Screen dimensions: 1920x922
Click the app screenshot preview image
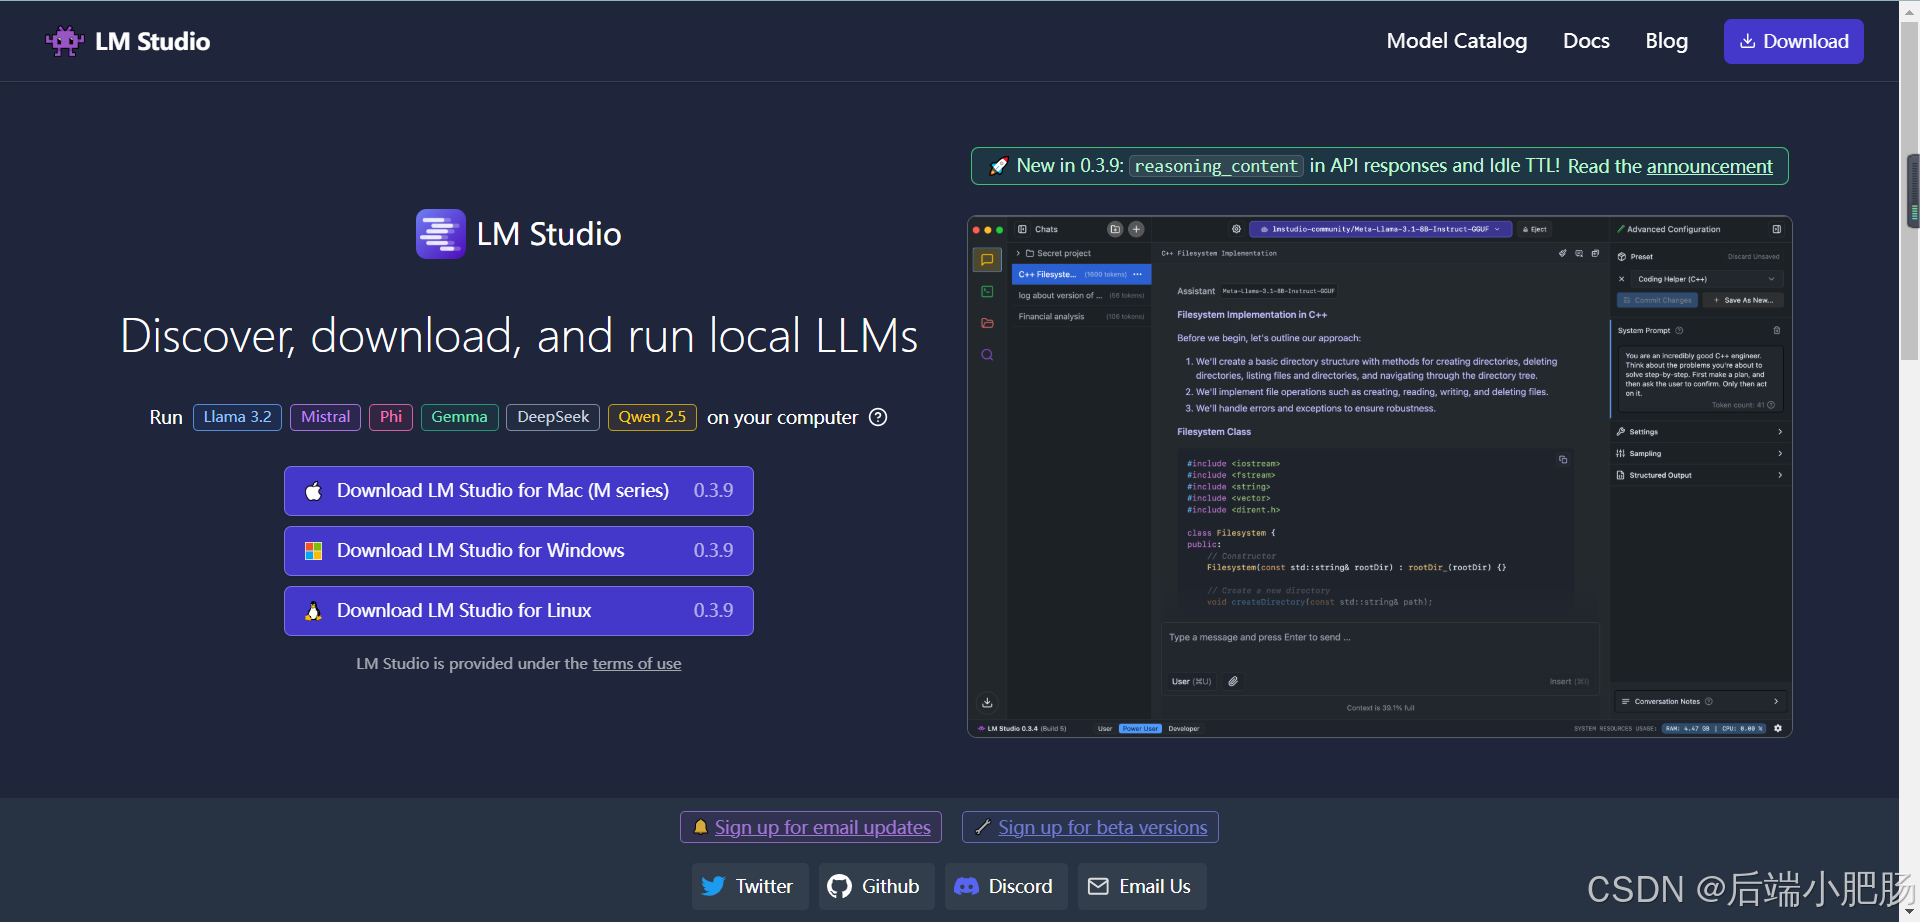[1379, 476]
